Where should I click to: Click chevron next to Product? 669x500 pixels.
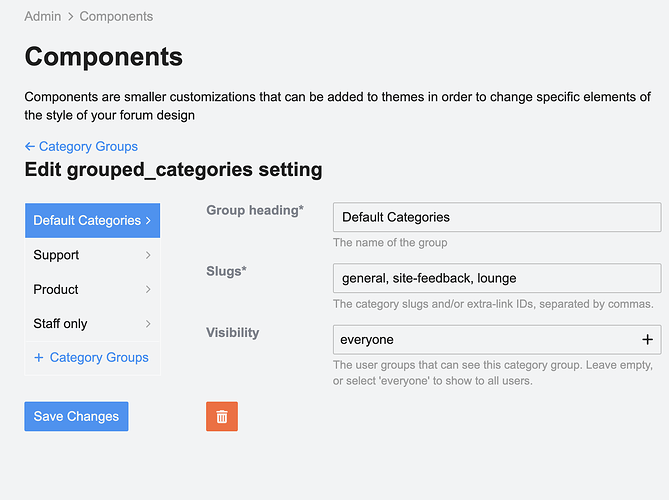pos(148,289)
